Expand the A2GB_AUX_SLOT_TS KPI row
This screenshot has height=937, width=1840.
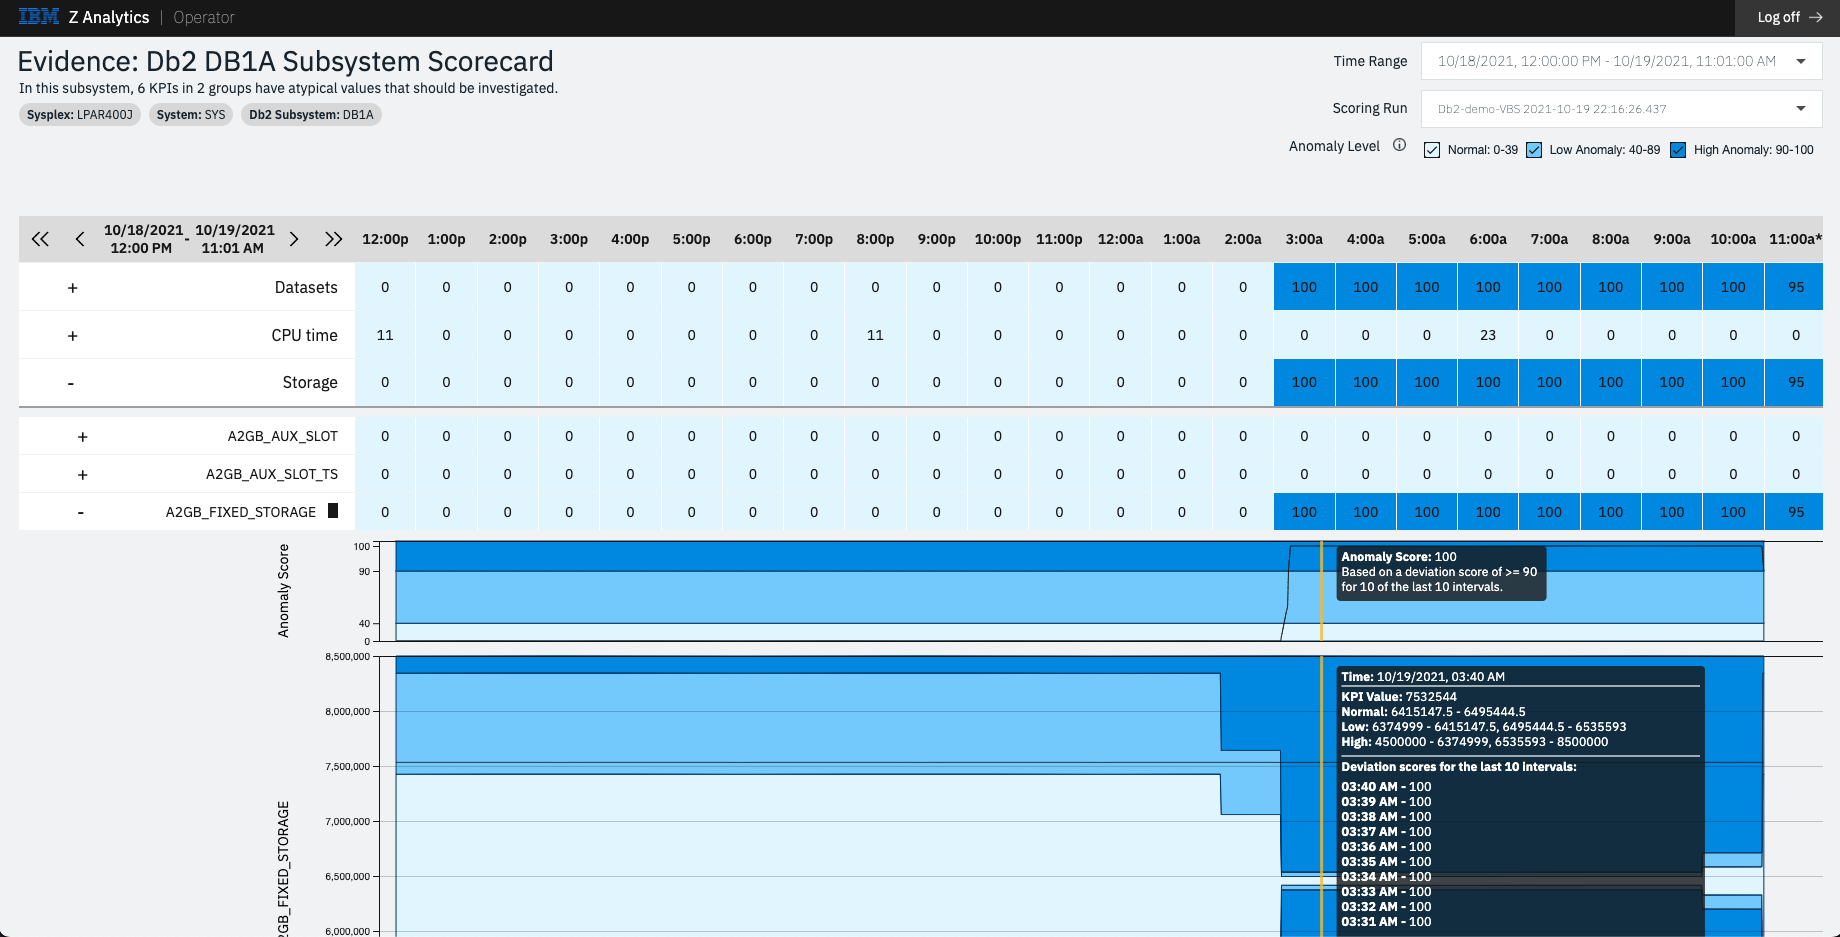[x=83, y=475]
